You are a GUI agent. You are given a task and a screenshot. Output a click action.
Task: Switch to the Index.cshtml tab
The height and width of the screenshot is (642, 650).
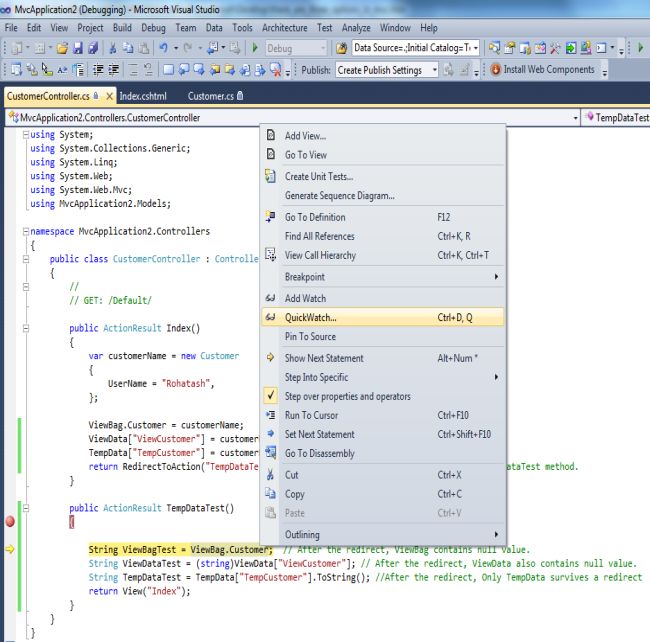click(143, 96)
